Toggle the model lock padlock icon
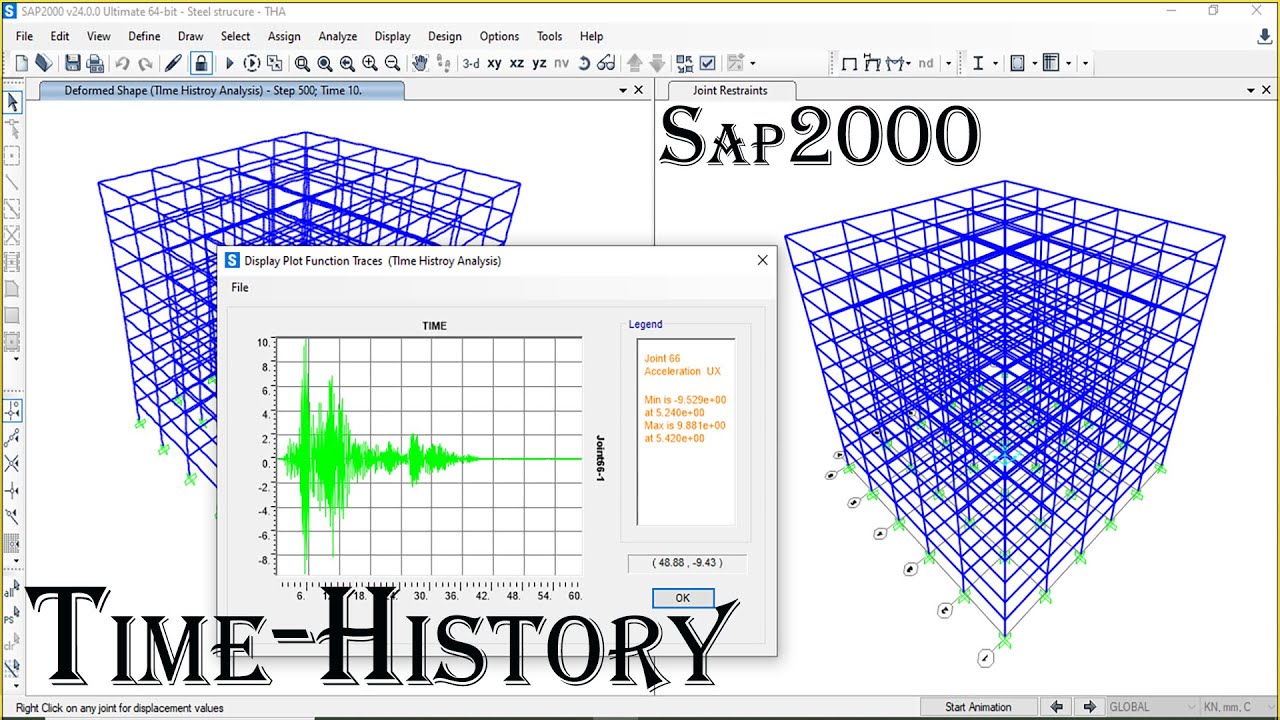This screenshot has width=1280, height=720. pyautogui.click(x=201, y=63)
